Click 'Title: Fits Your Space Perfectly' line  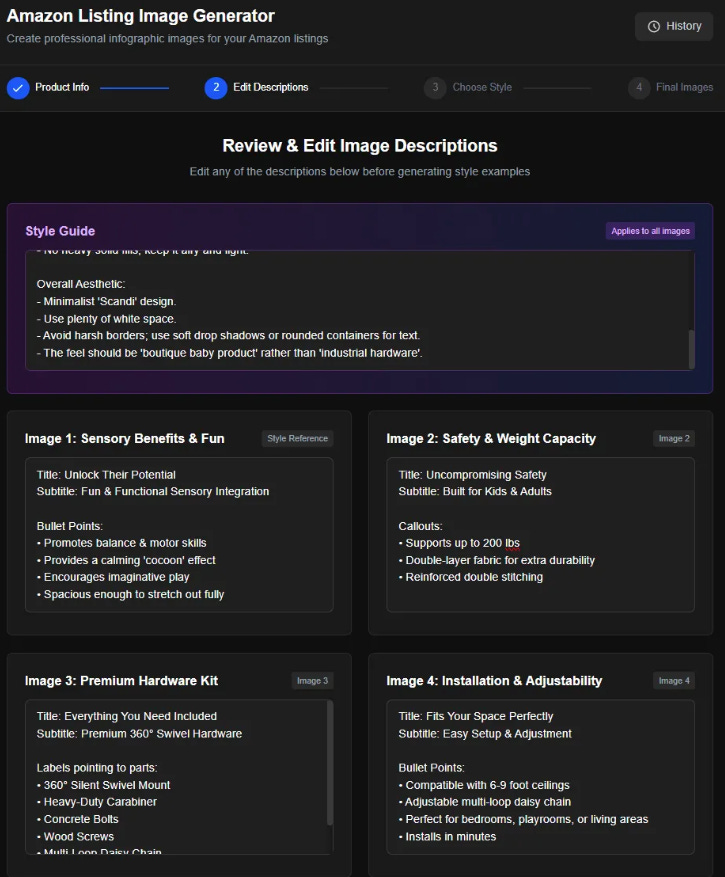tap(476, 716)
